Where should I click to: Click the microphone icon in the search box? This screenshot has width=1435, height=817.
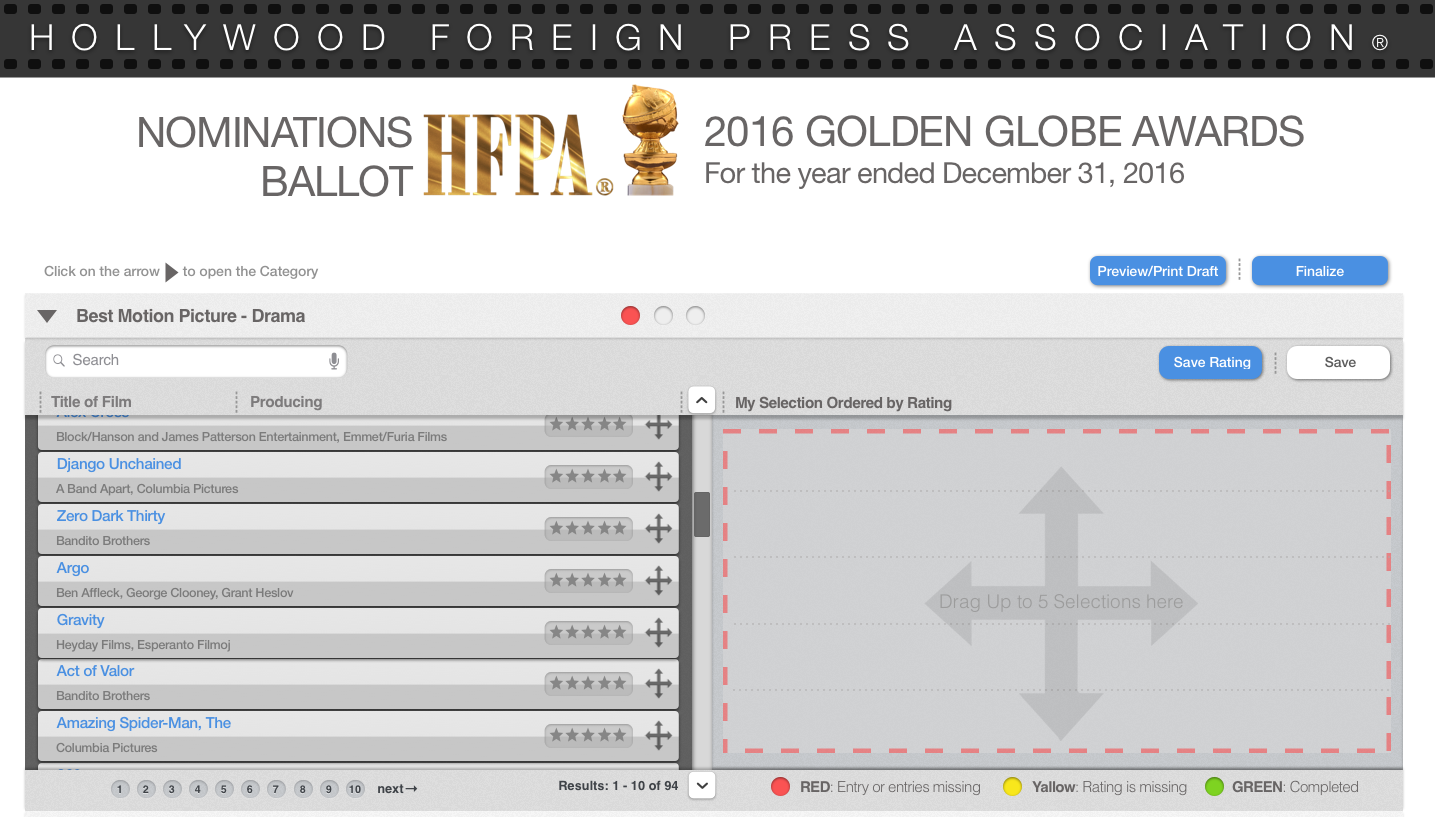(x=334, y=361)
